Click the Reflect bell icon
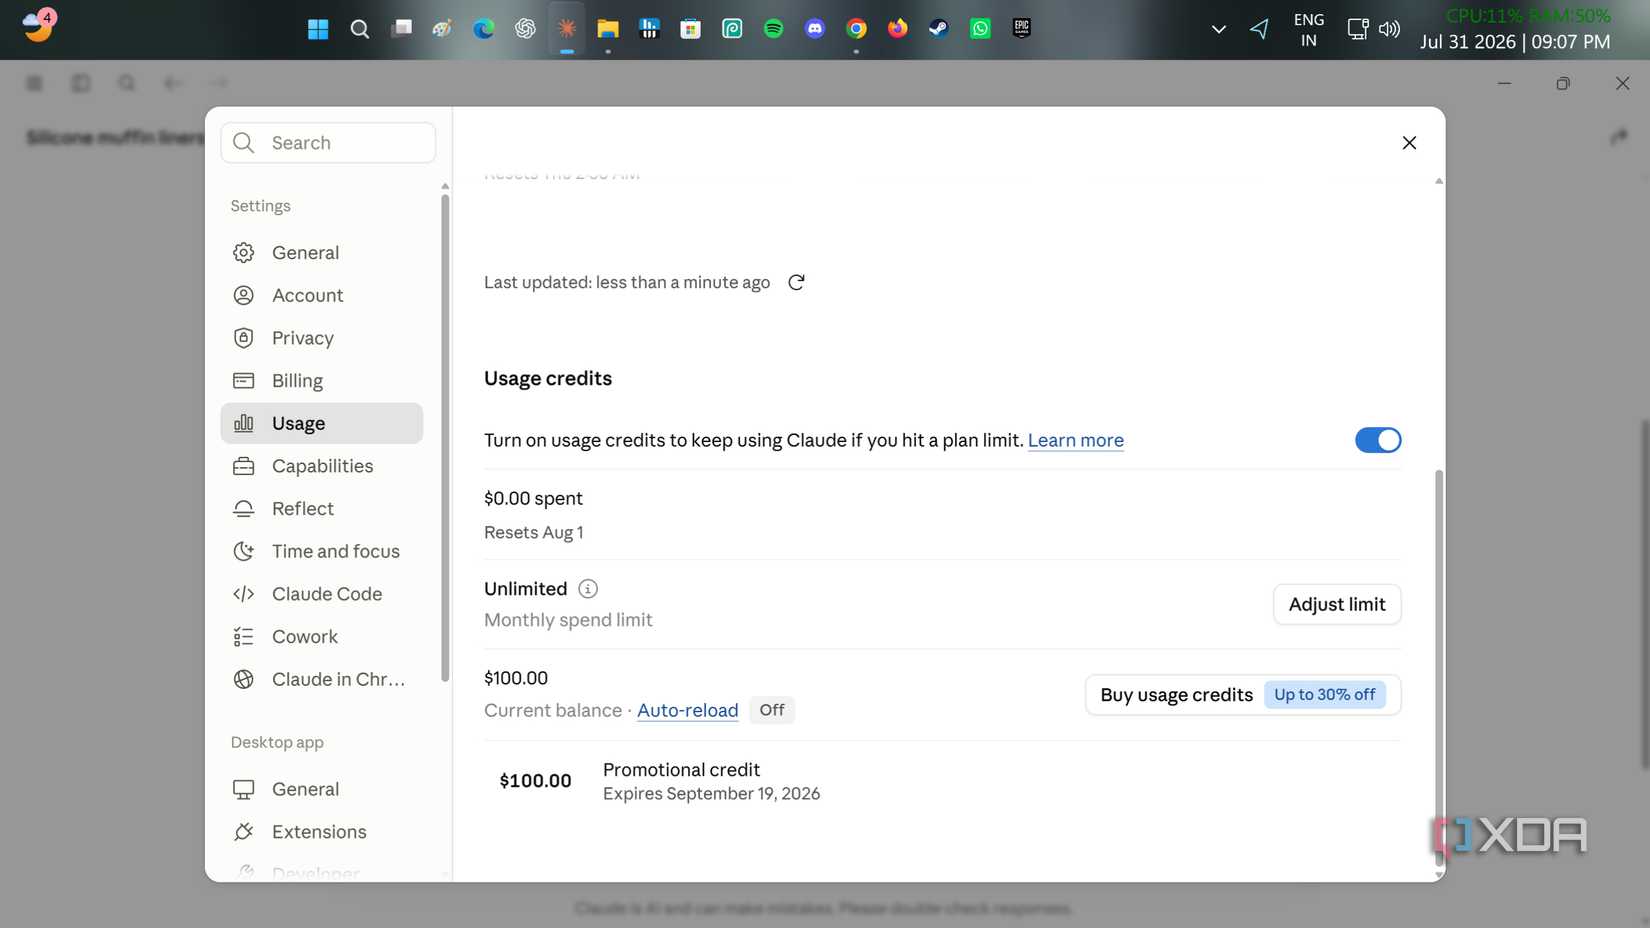This screenshot has height=928, width=1650. pos(243,509)
